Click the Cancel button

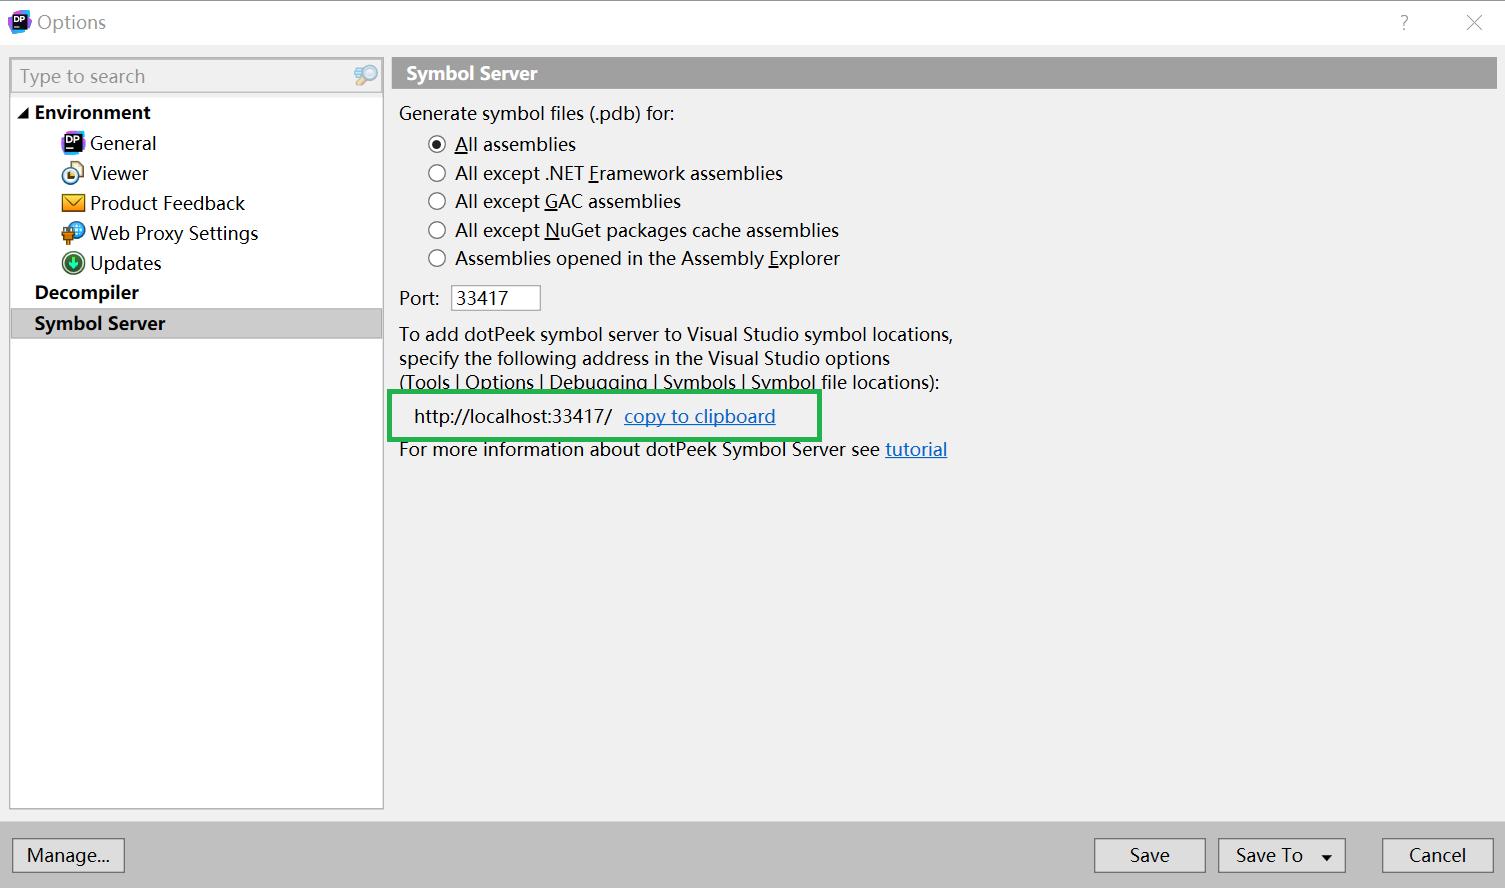pyautogui.click(x=1437, y=855)
